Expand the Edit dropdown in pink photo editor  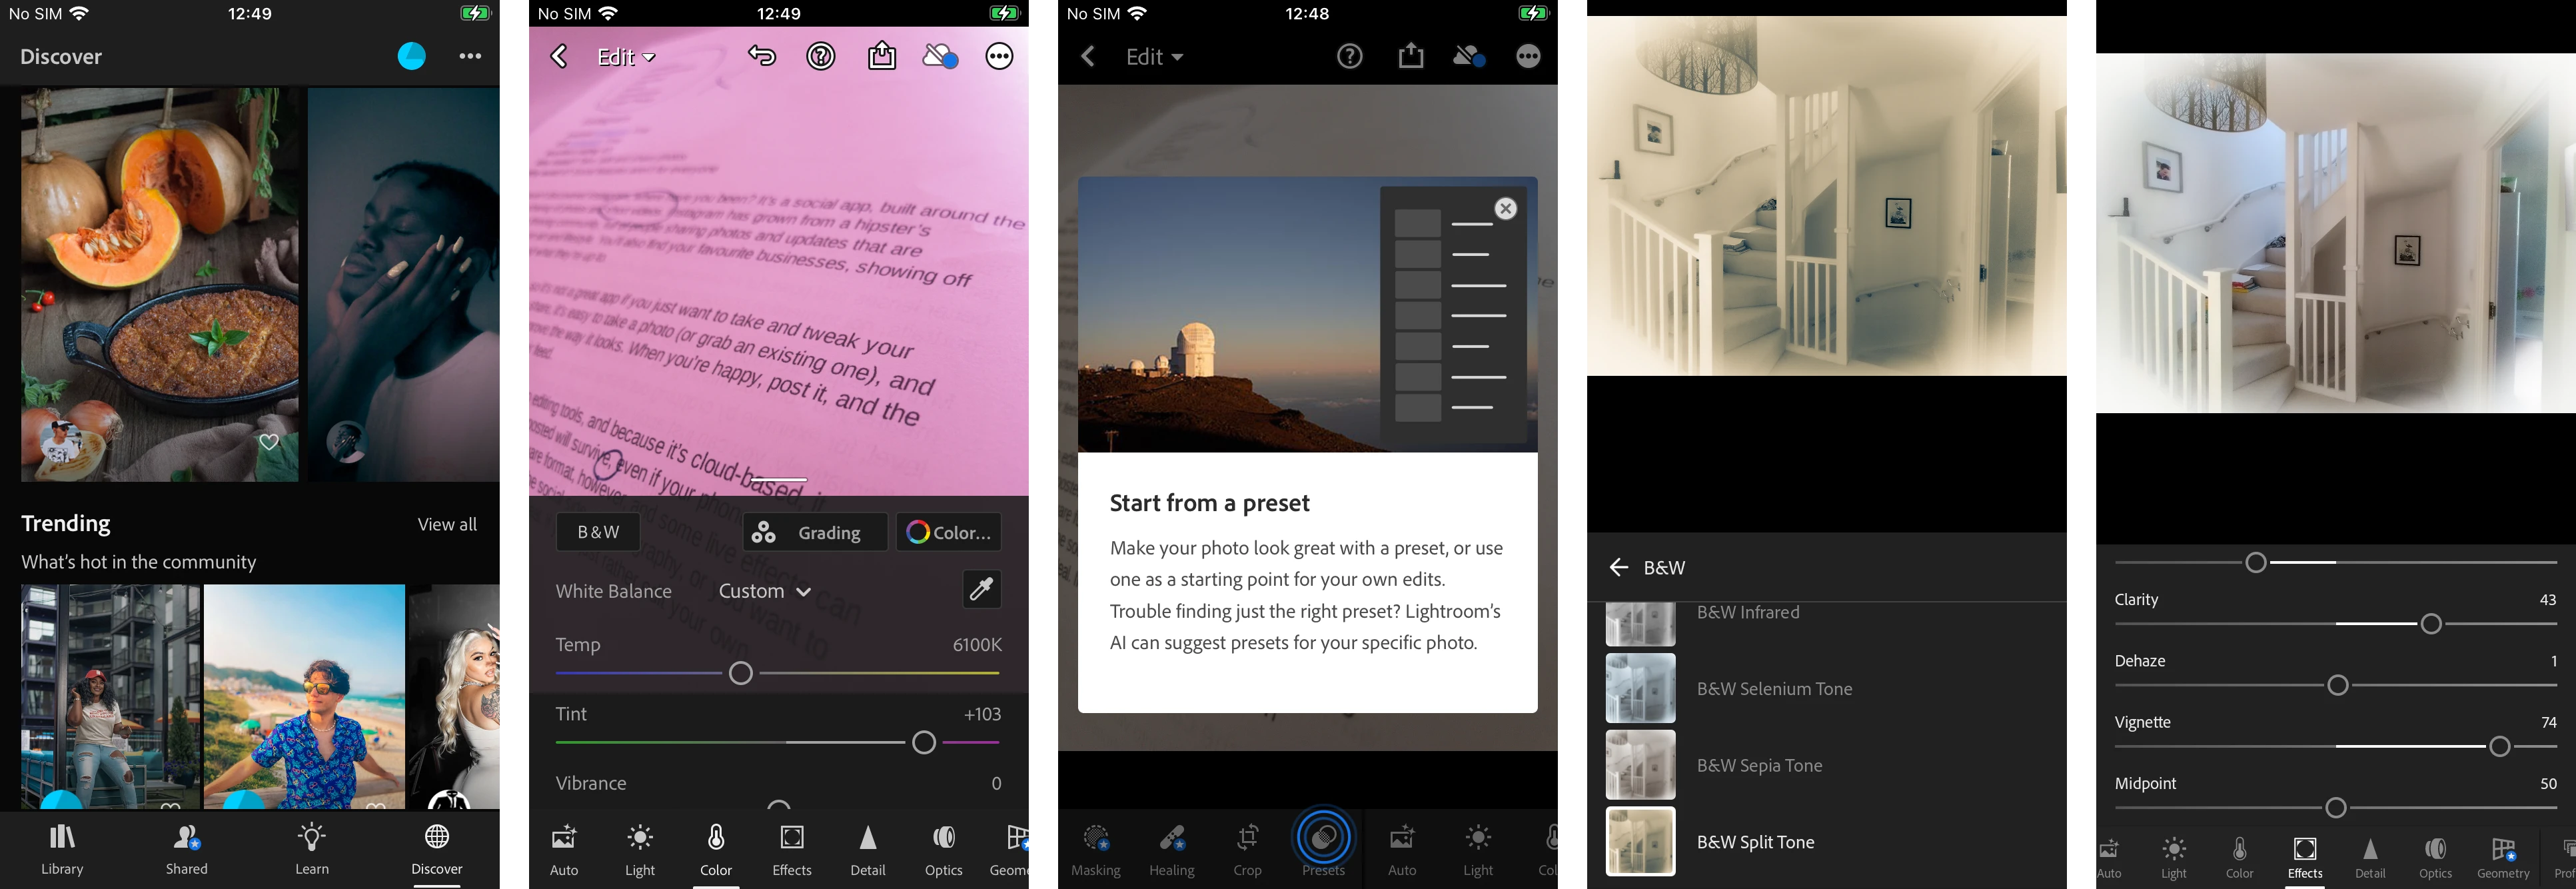[626, 57]
